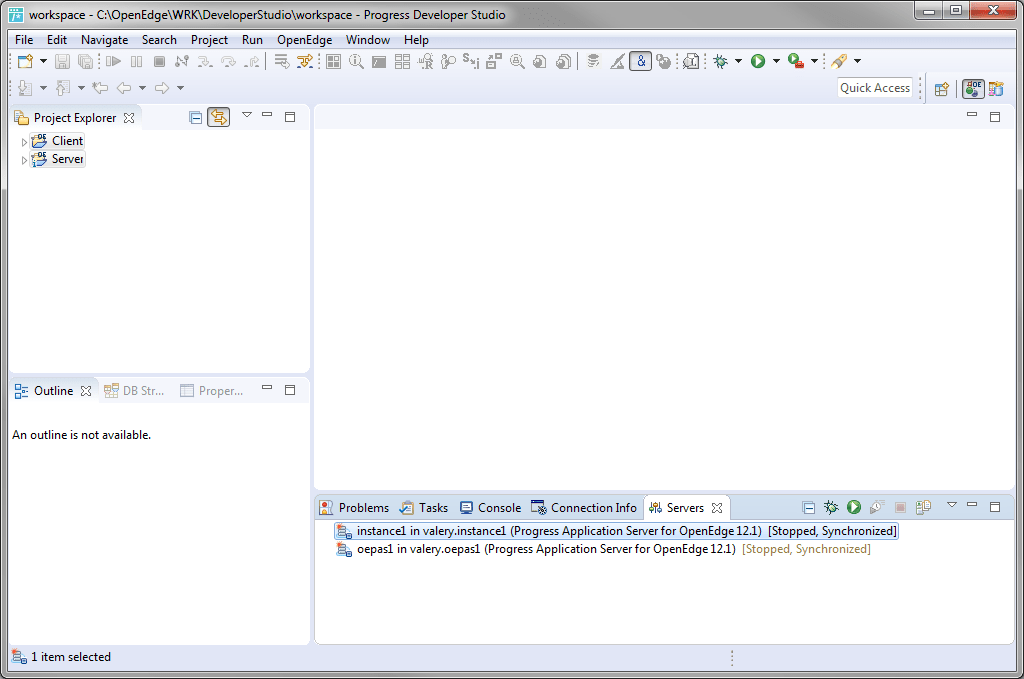Click the Next Annotation icon
The image size is (1024, 679).
click(25, 87)
